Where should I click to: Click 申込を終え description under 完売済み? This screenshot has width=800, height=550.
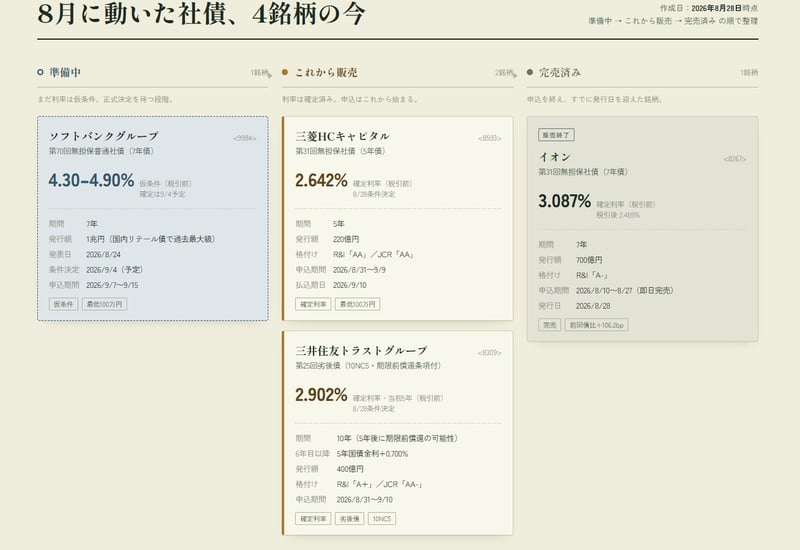(595, 99)
